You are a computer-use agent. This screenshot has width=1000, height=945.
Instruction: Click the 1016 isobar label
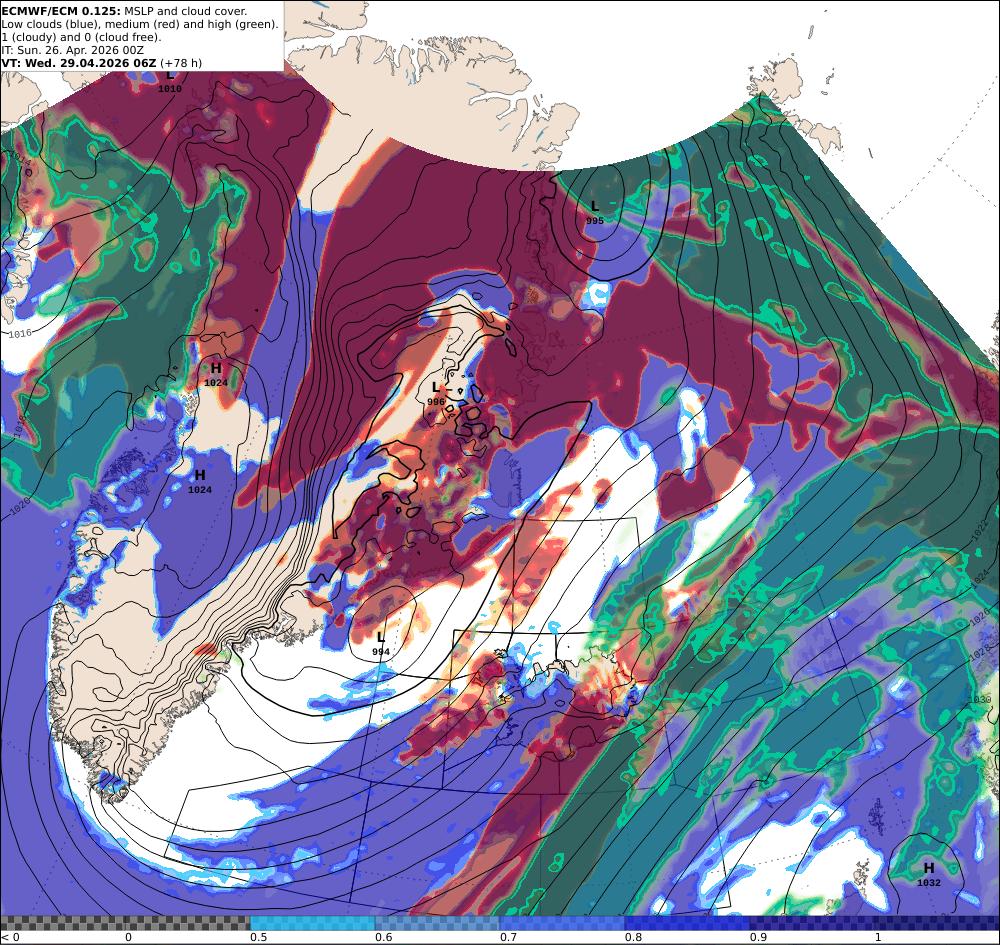21,333
